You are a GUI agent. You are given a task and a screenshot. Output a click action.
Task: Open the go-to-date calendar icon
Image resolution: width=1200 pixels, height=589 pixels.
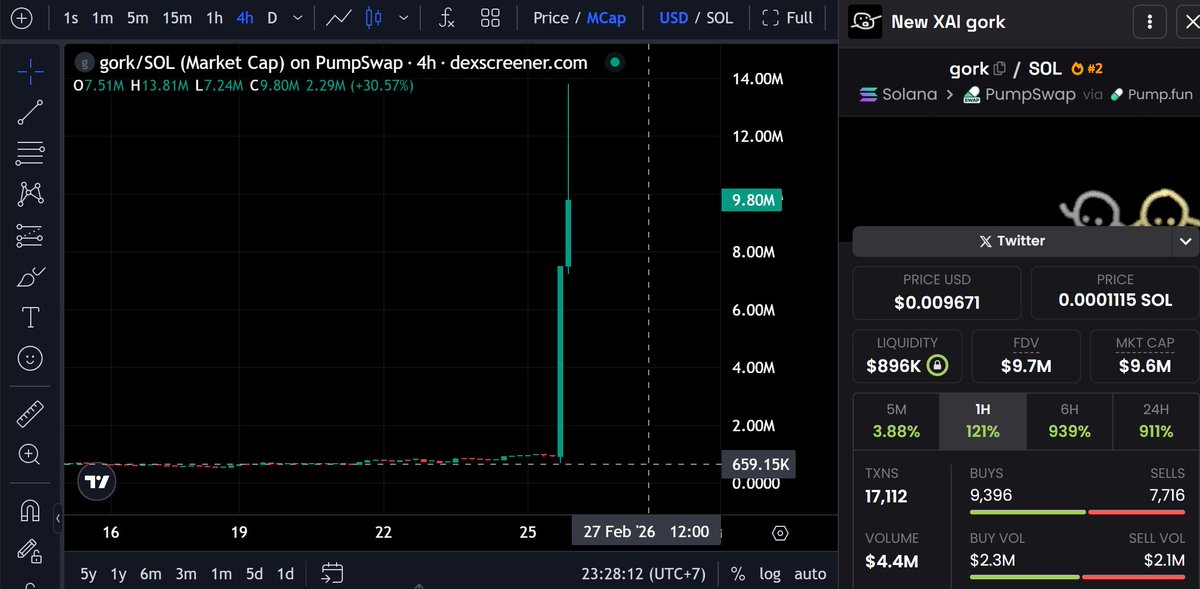(x=332, y=573)
